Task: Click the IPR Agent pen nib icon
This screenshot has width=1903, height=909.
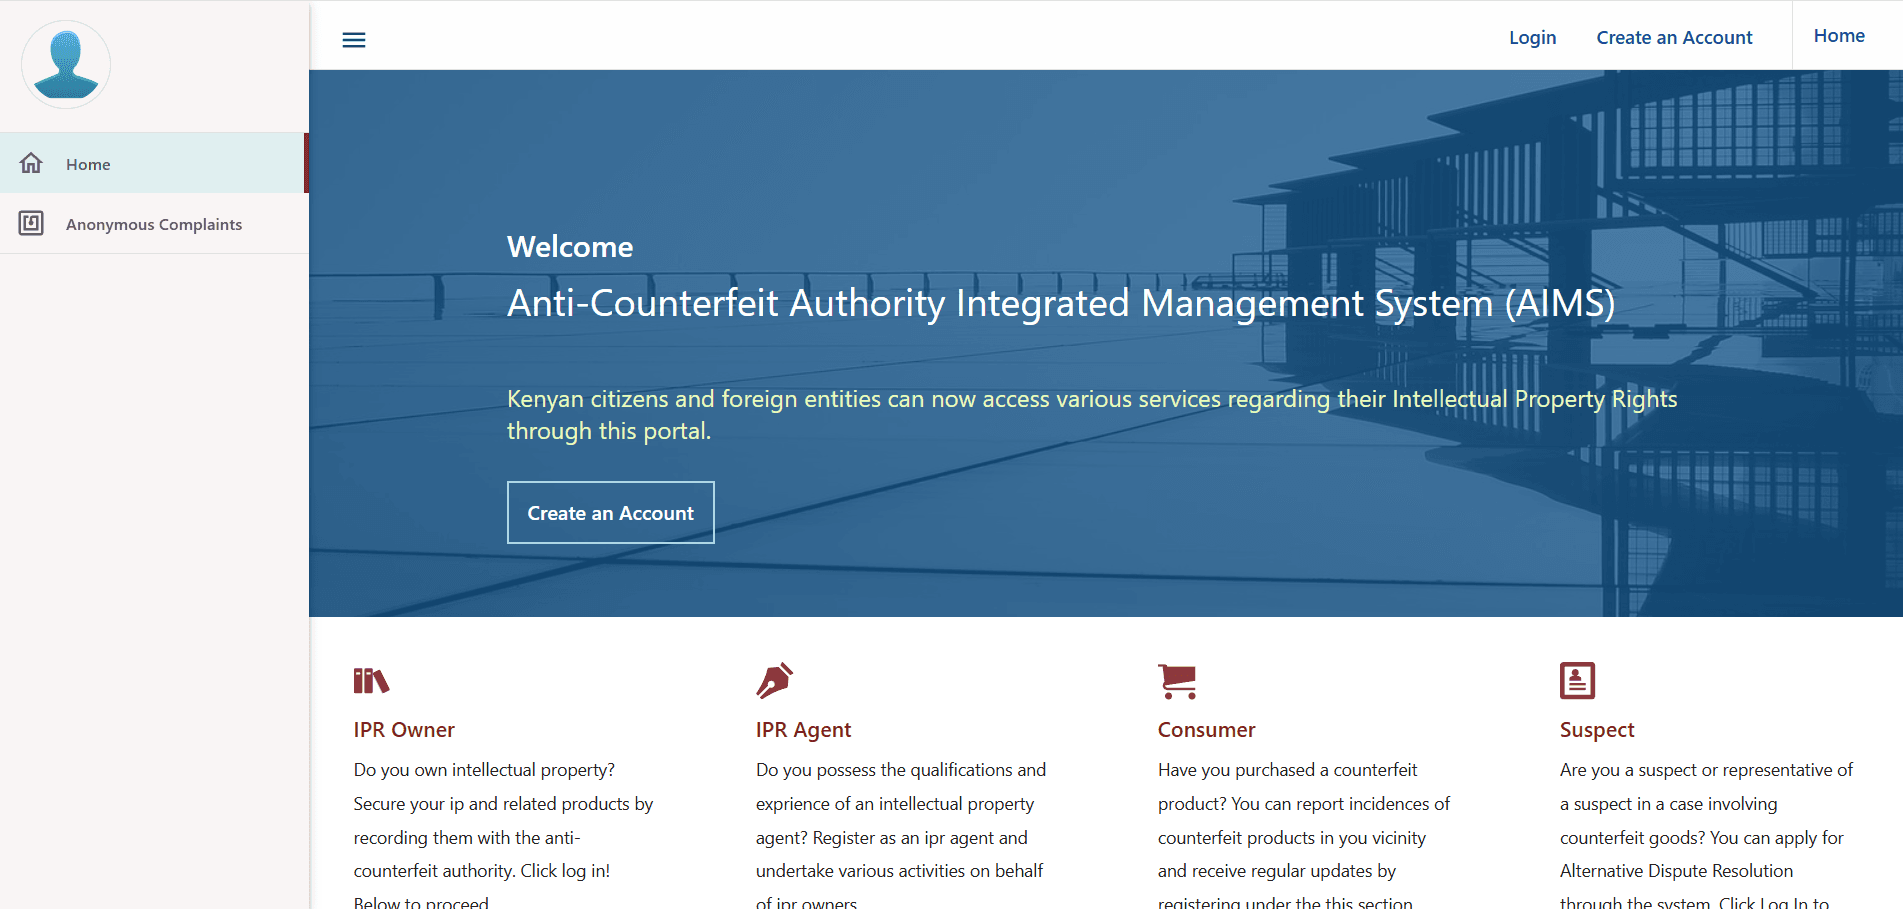Action: pyautogui.click(x=775, y=680)
